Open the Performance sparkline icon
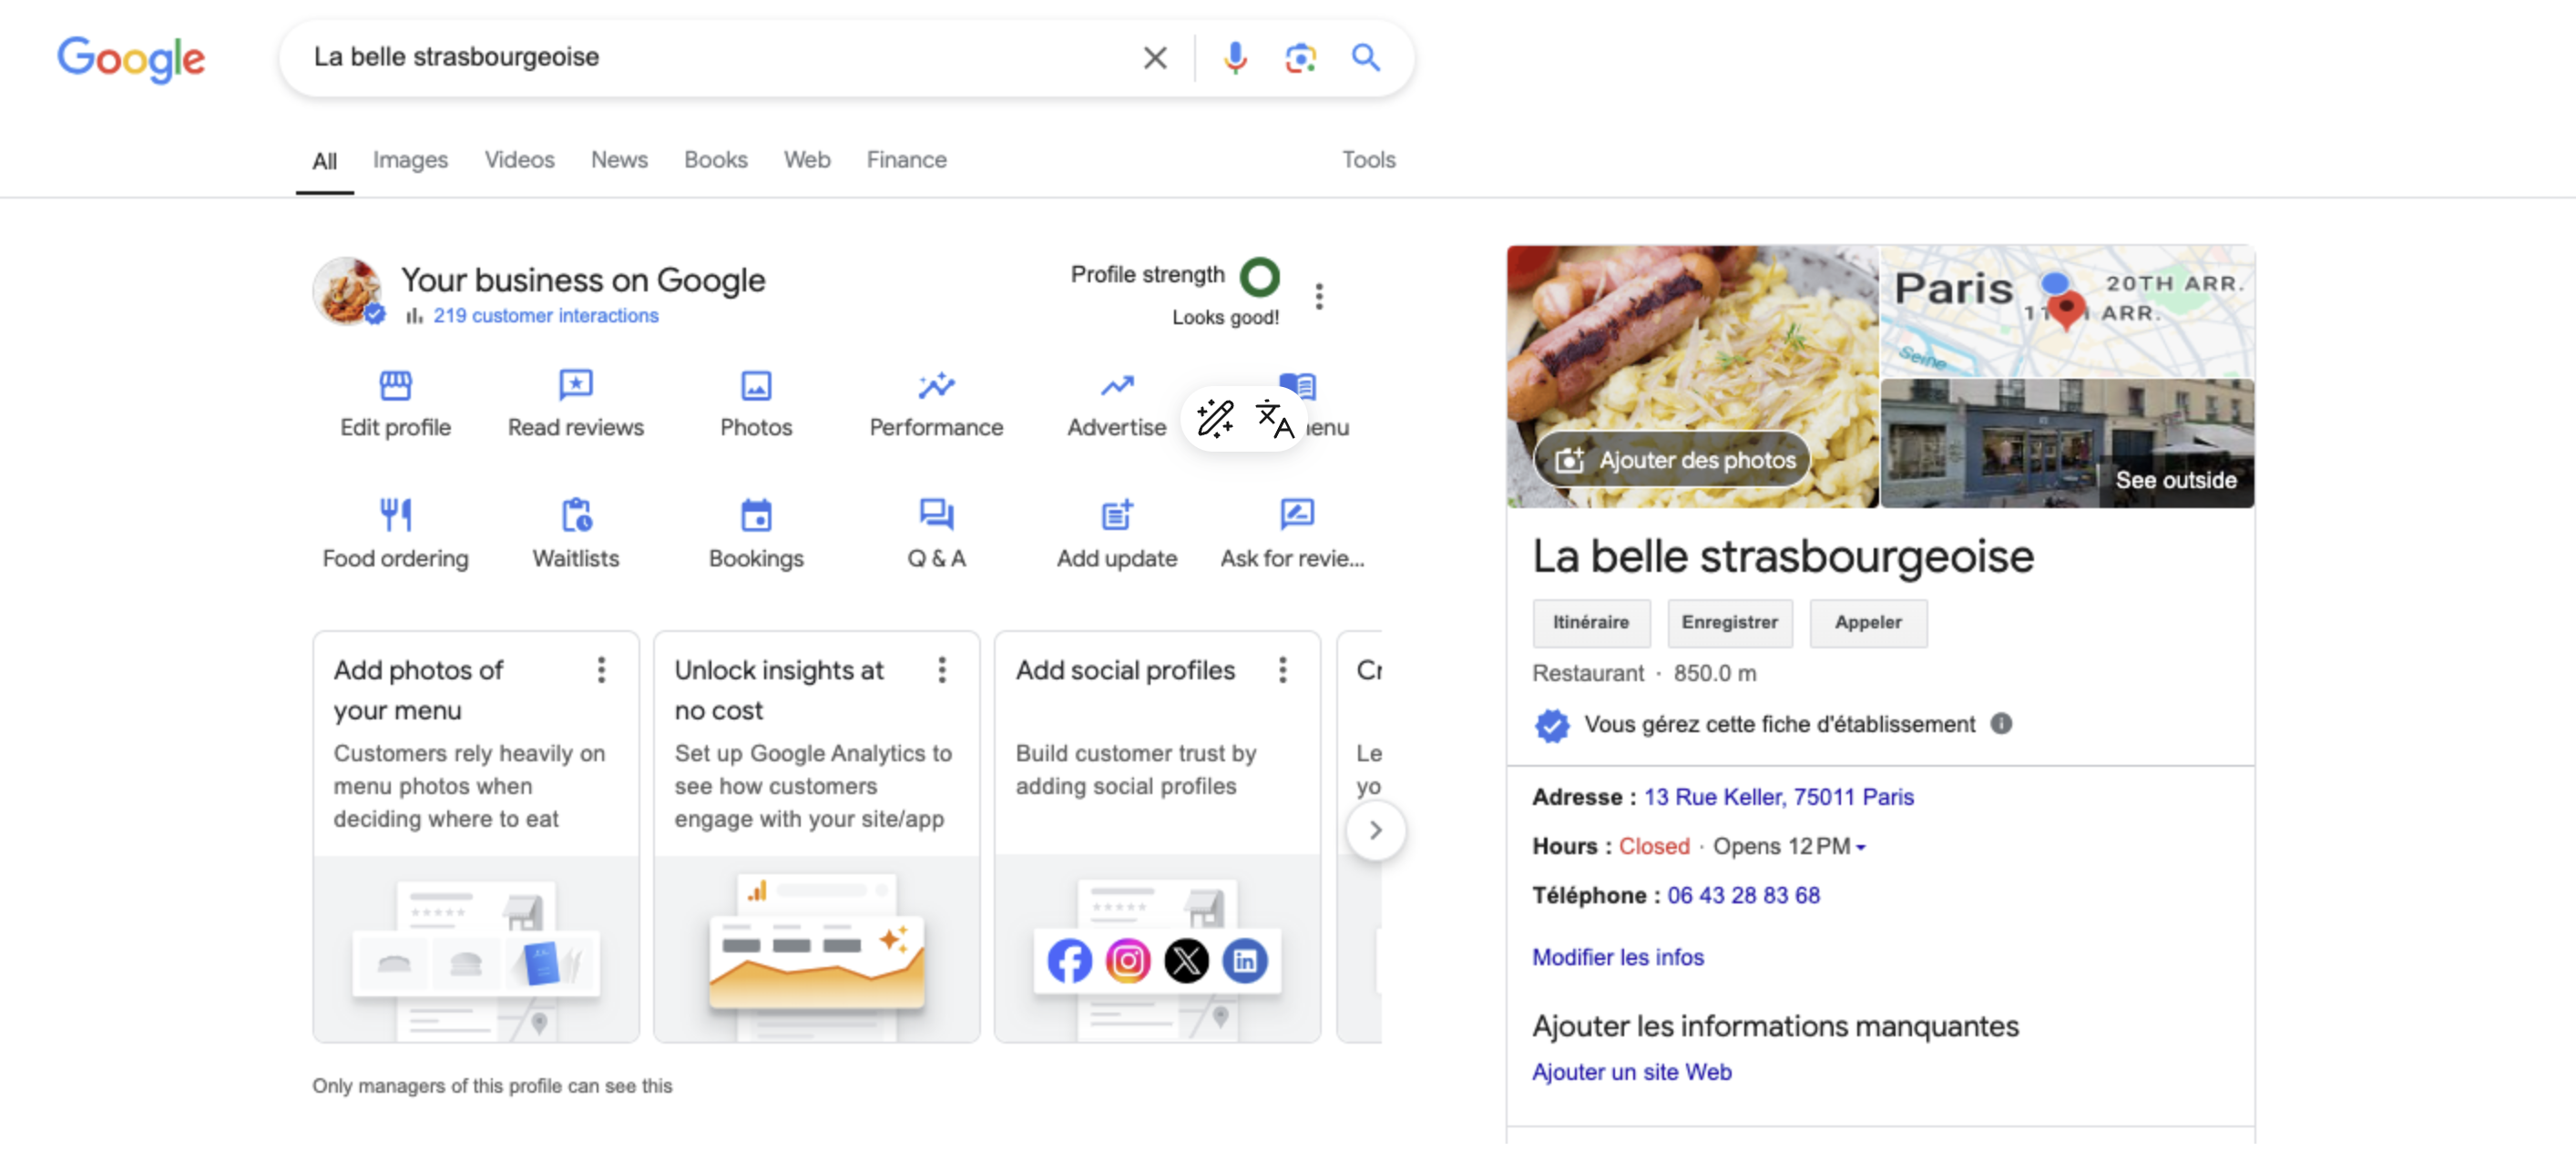This screenshot has width=2576, height=1151. tap(936, 385)
